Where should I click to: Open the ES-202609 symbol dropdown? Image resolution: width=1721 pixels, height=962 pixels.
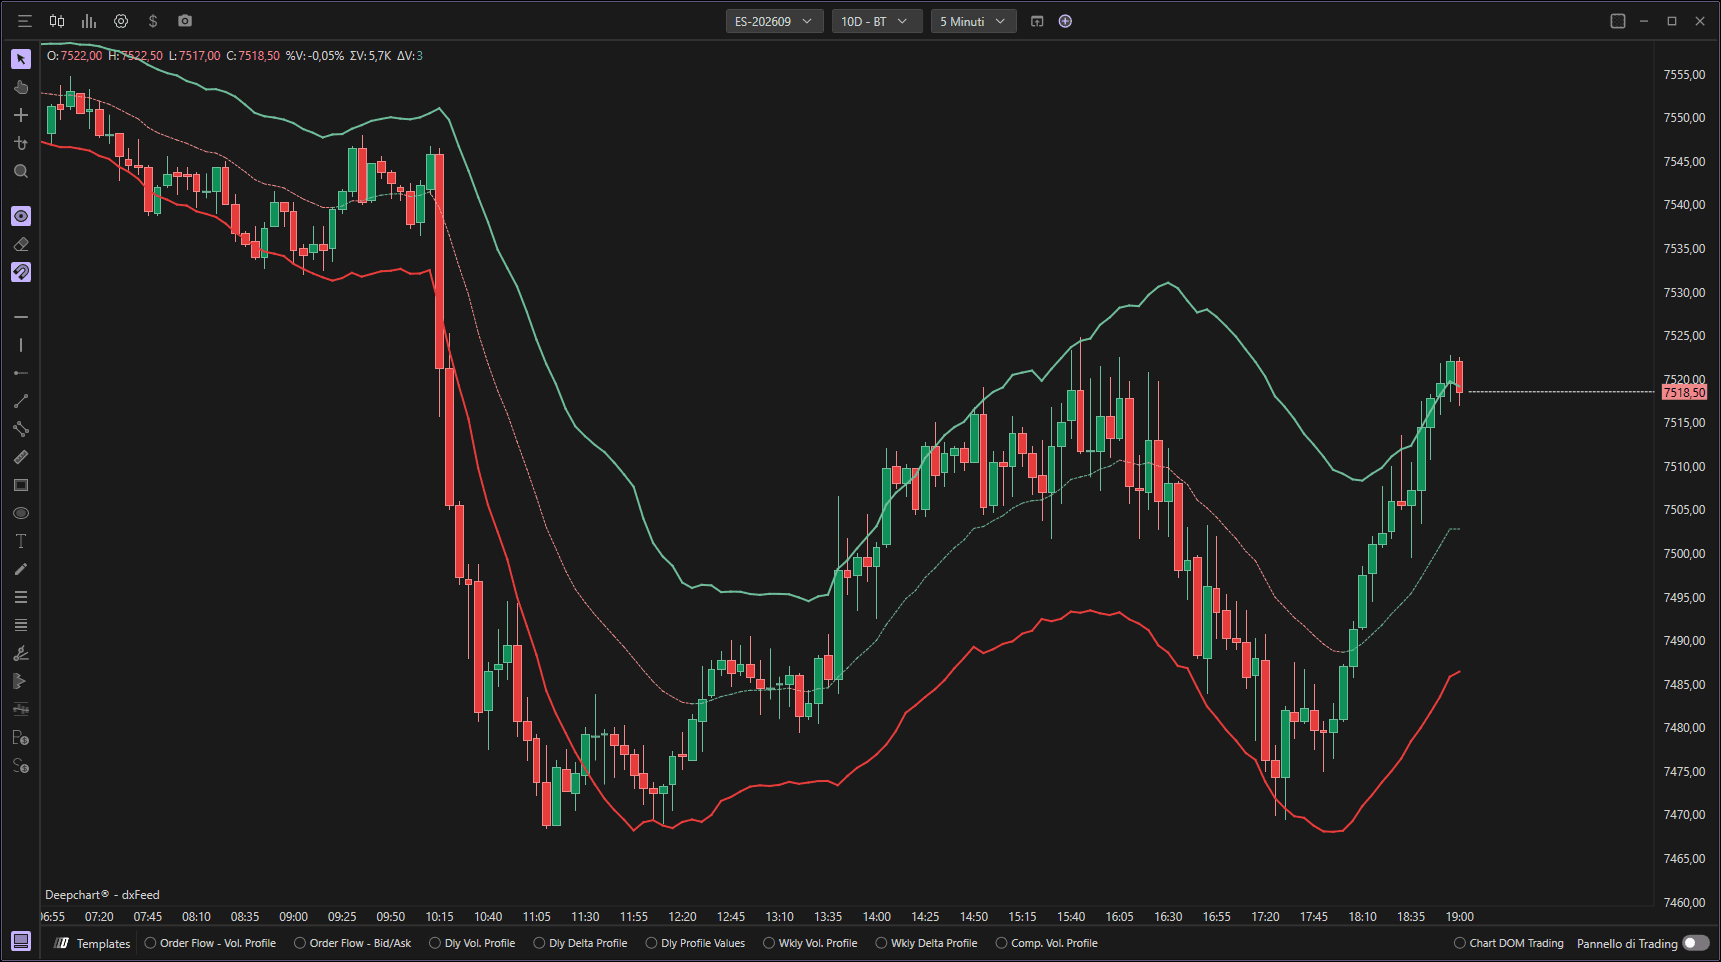(774, 21)
